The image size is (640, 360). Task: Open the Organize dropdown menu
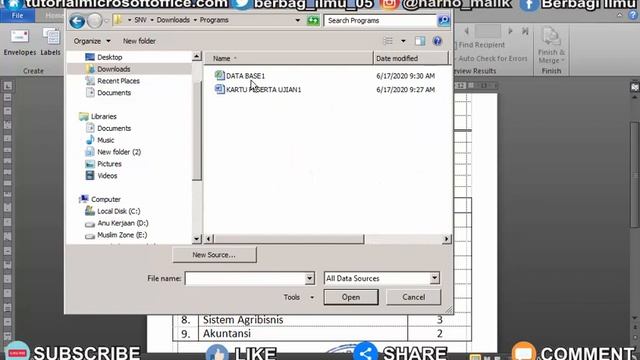pos(92,41)
